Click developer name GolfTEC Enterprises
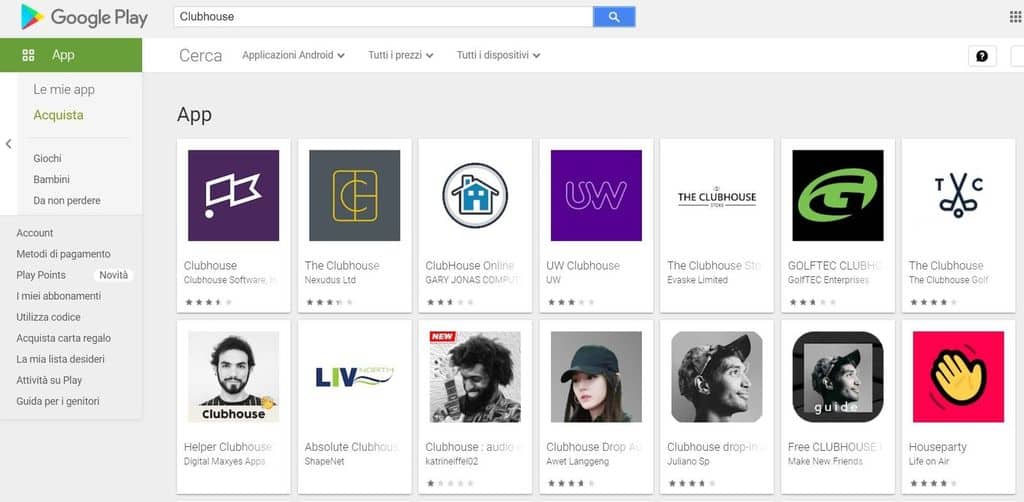Screen dimensions: 1024x502 tap(829, 280)
